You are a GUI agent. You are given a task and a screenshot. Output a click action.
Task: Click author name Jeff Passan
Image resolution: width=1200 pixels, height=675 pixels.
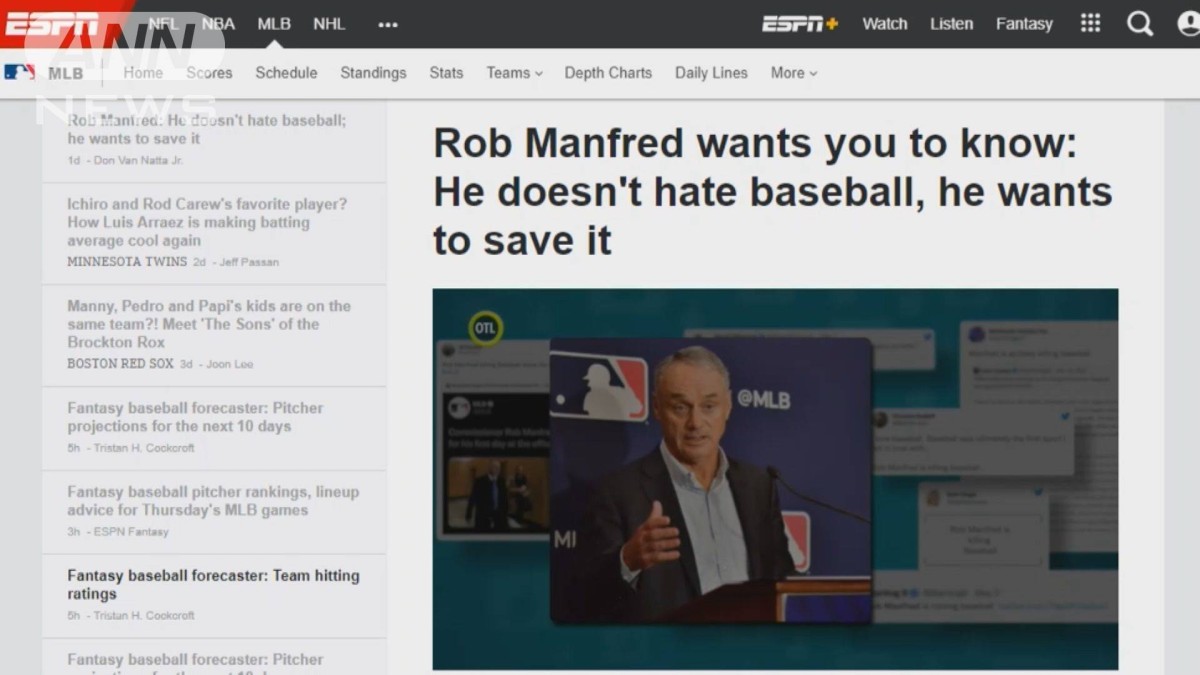[249, 262]
